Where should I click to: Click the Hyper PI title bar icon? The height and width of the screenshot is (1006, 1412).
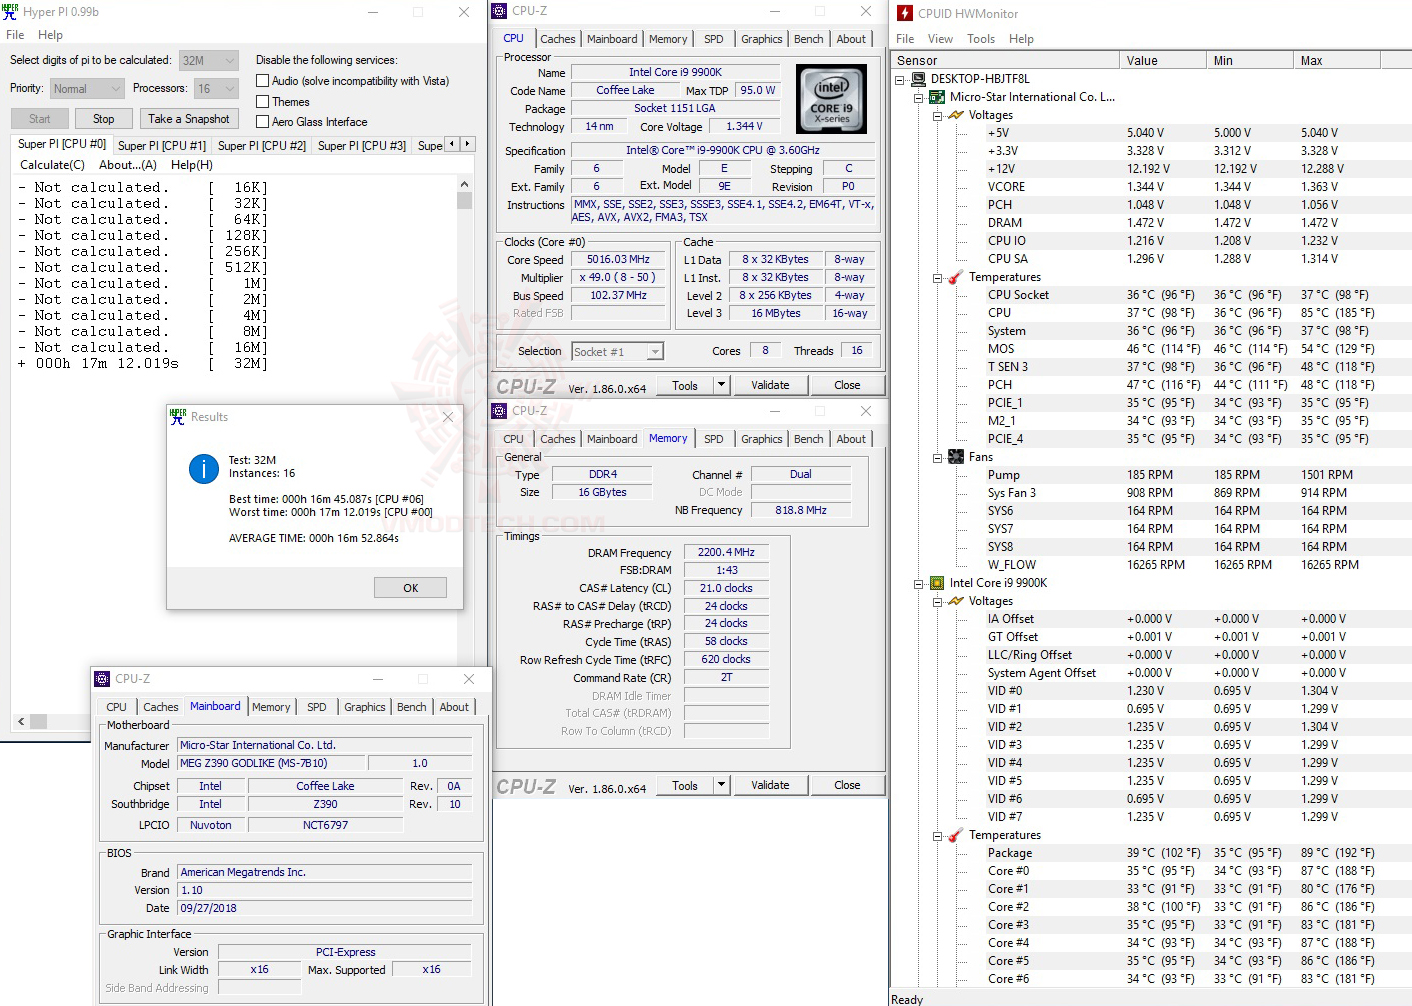pos(10,11)
